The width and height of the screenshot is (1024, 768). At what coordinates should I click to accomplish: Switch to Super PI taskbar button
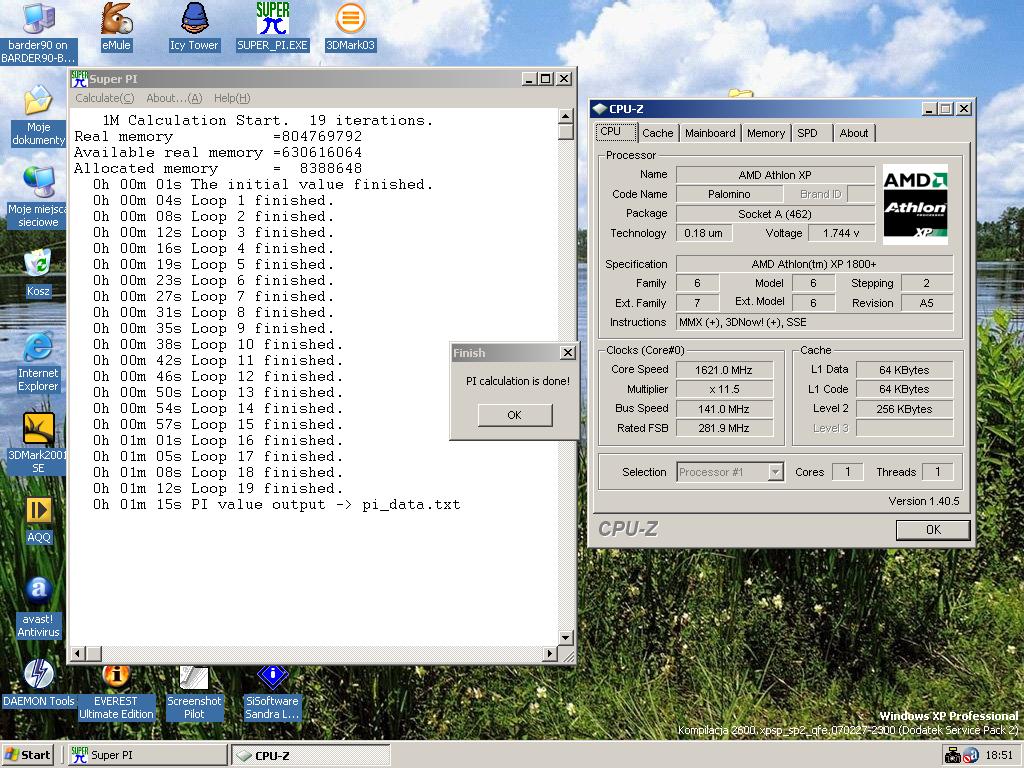coord(147,755)
